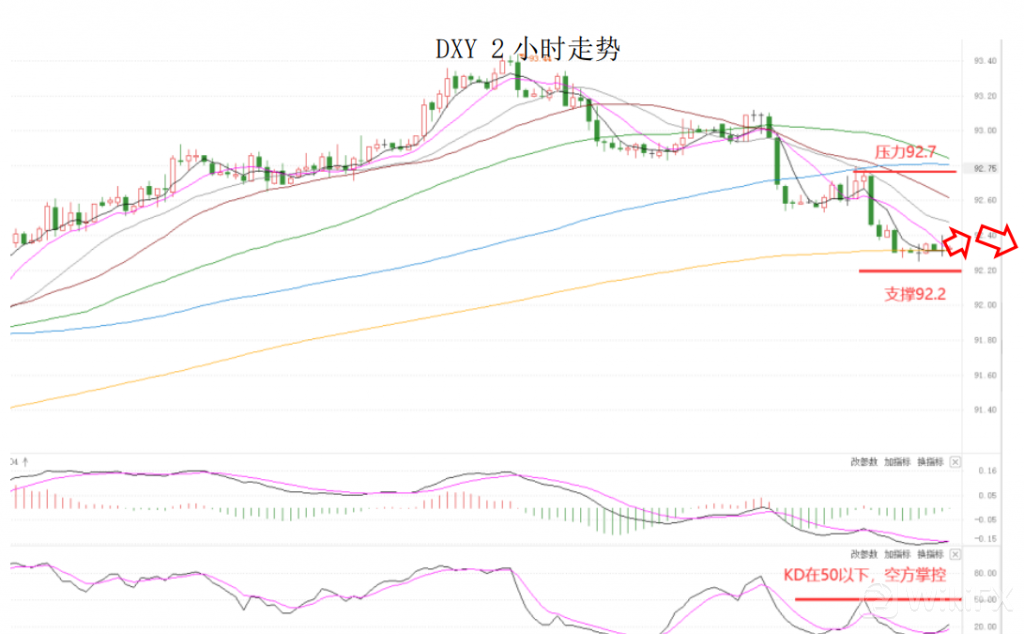The height and width of the screenshot is (634, 1024).
Task: Choose 换指标 in the KD panel
Action: coord(929,553)
